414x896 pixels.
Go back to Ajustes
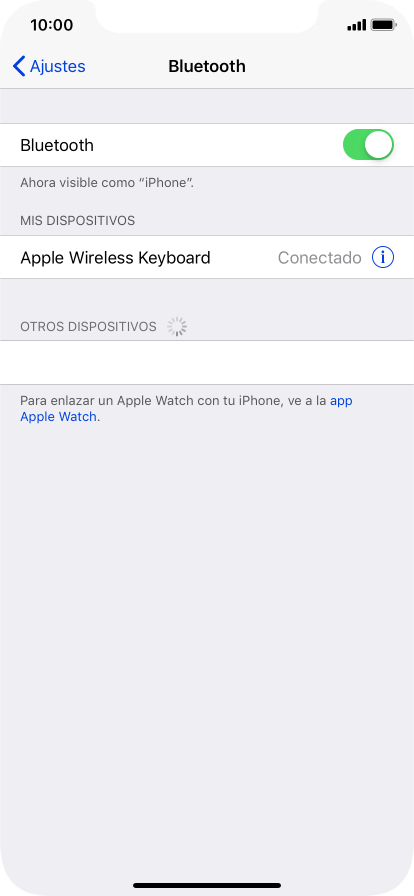(49, 66)
